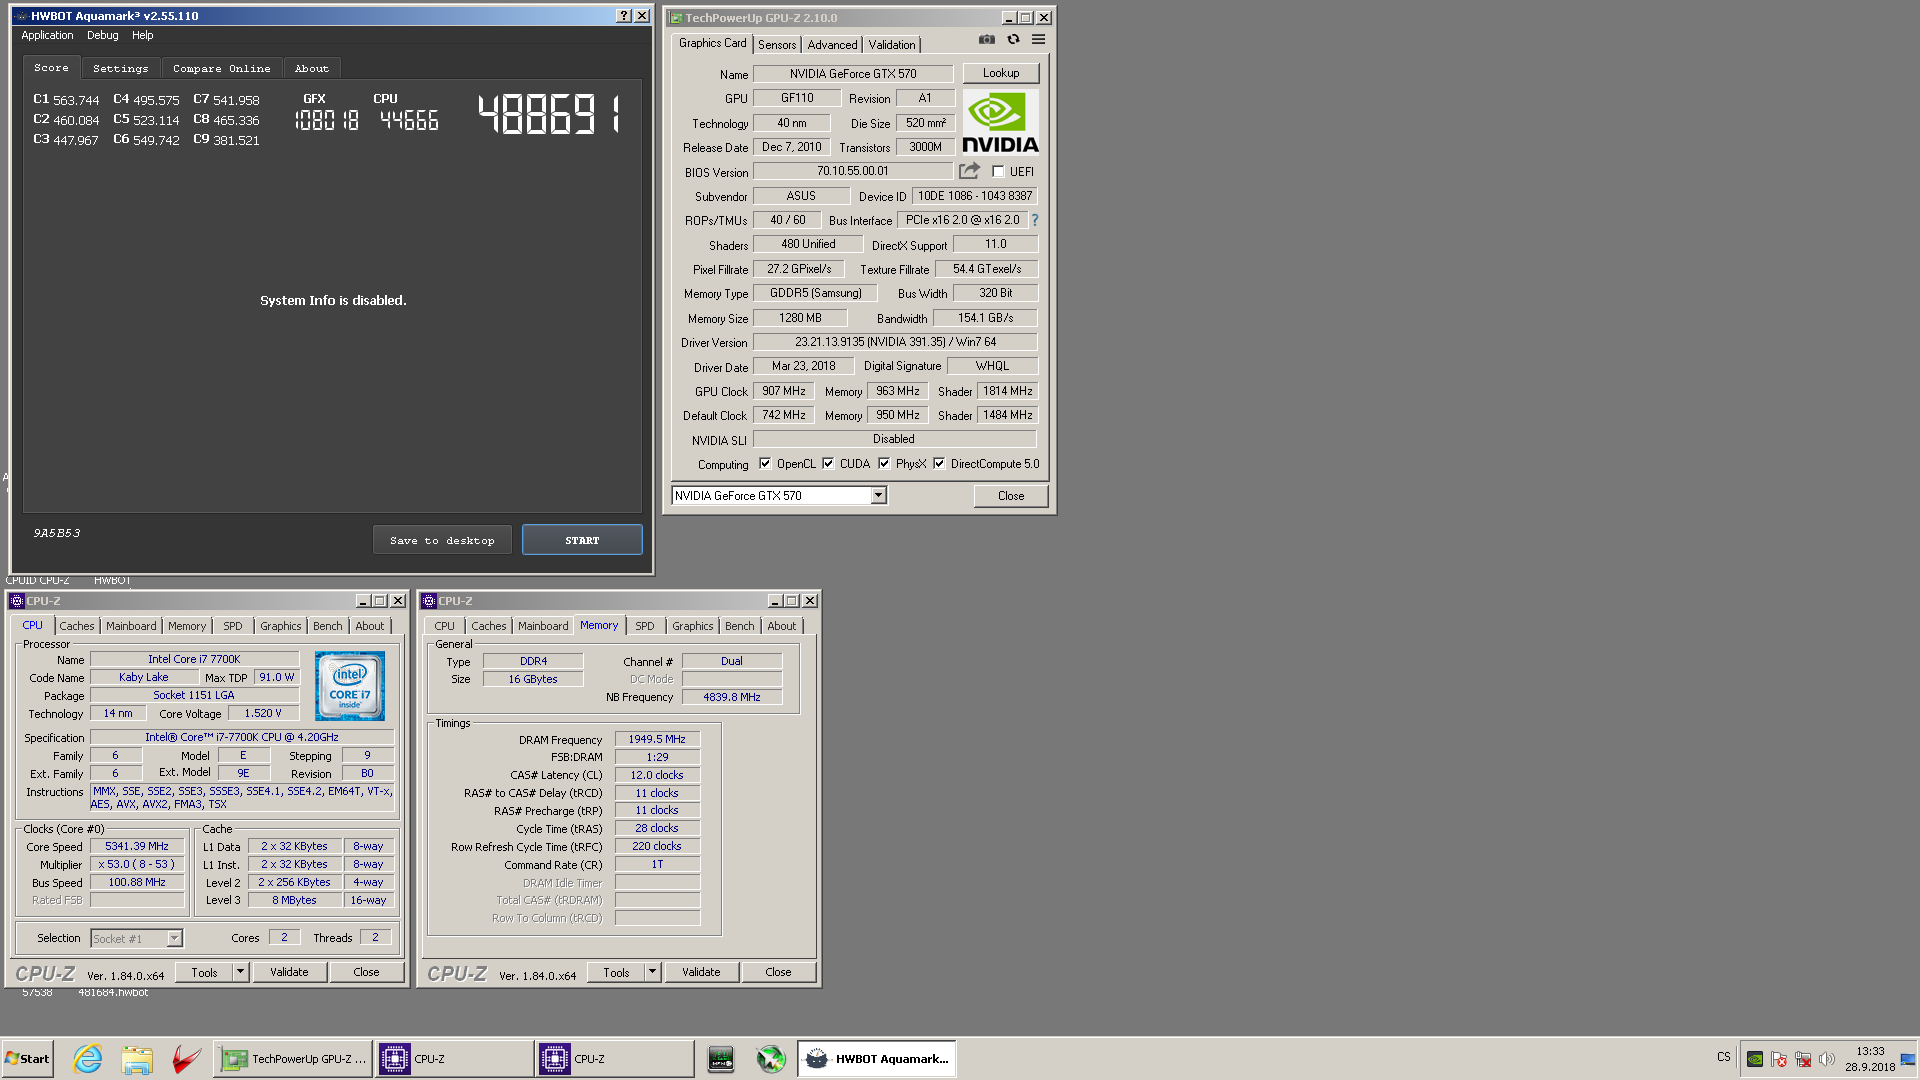The height and width of the screenshot is (1080, 1920).
Task: Open the Action Center flag tray icon
Action: point(1779,1059)
